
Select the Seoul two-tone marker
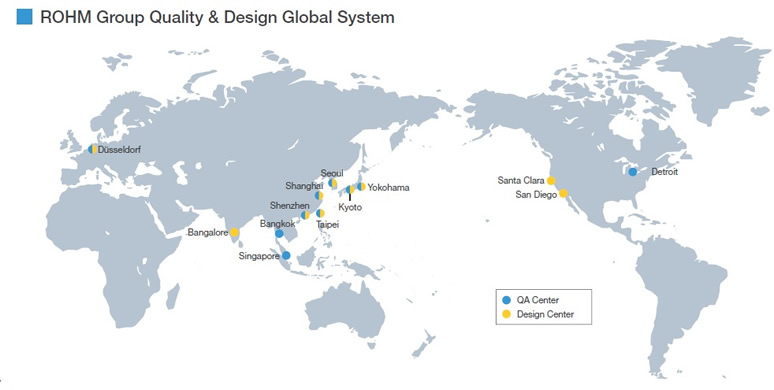pyautogui.click(x=333, y=183)
